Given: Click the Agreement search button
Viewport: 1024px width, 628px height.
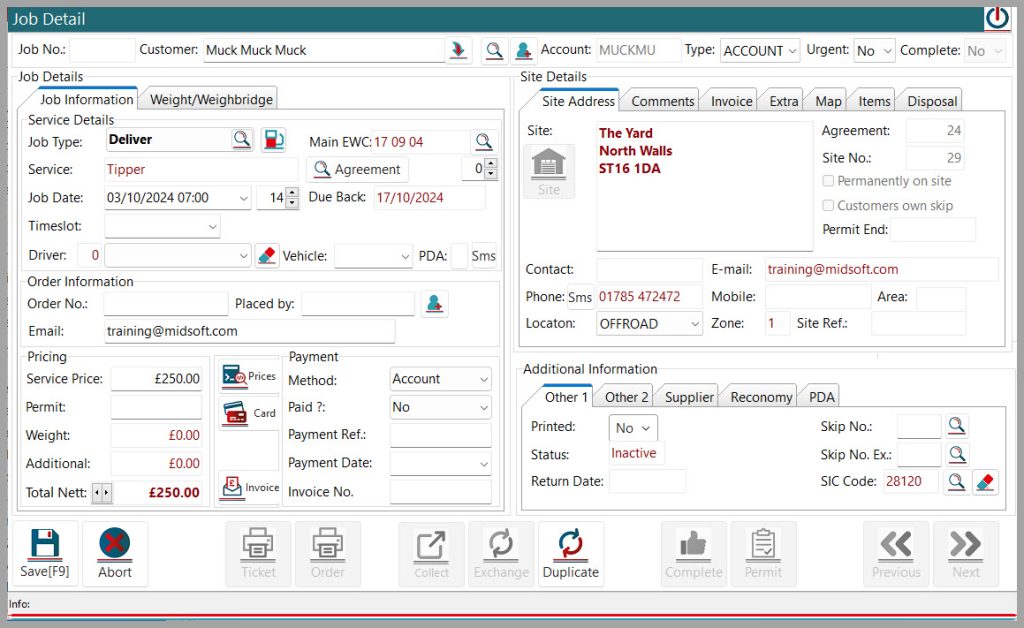Looking at the screenshot, I should (x=357, y=170).
